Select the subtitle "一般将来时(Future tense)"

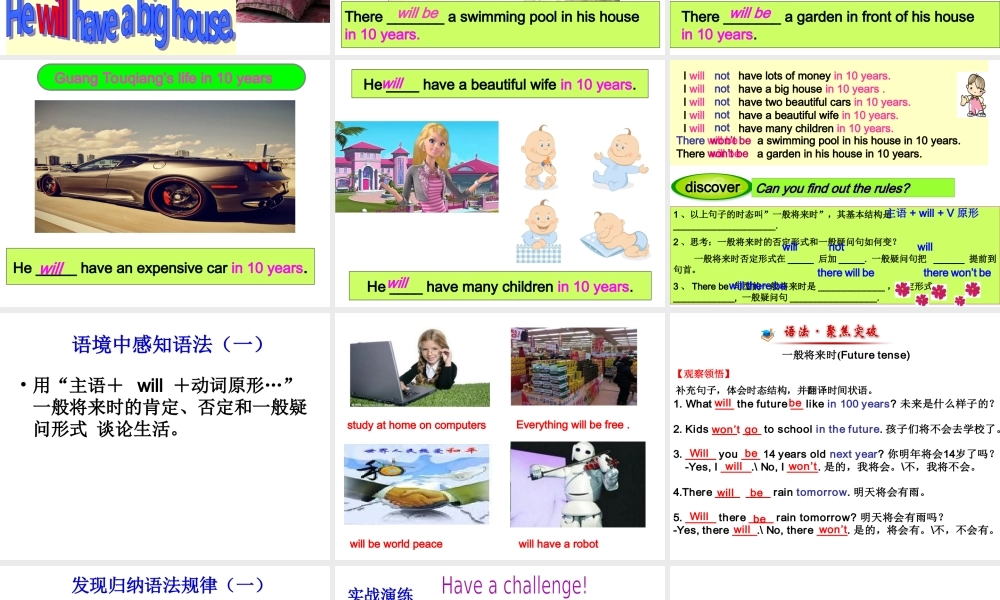point(846,355)
